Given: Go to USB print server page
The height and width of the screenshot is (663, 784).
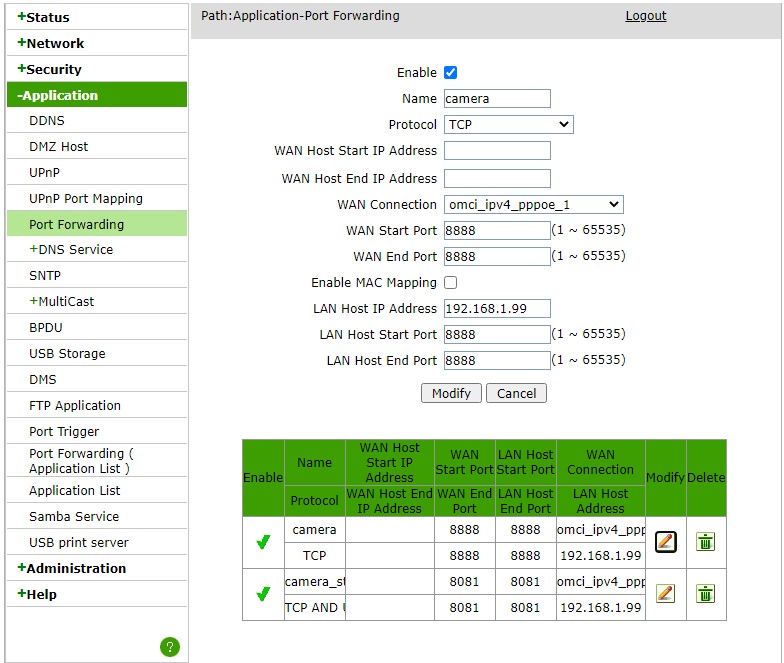Looking at the screenshot, I should [x=97, y=542].
